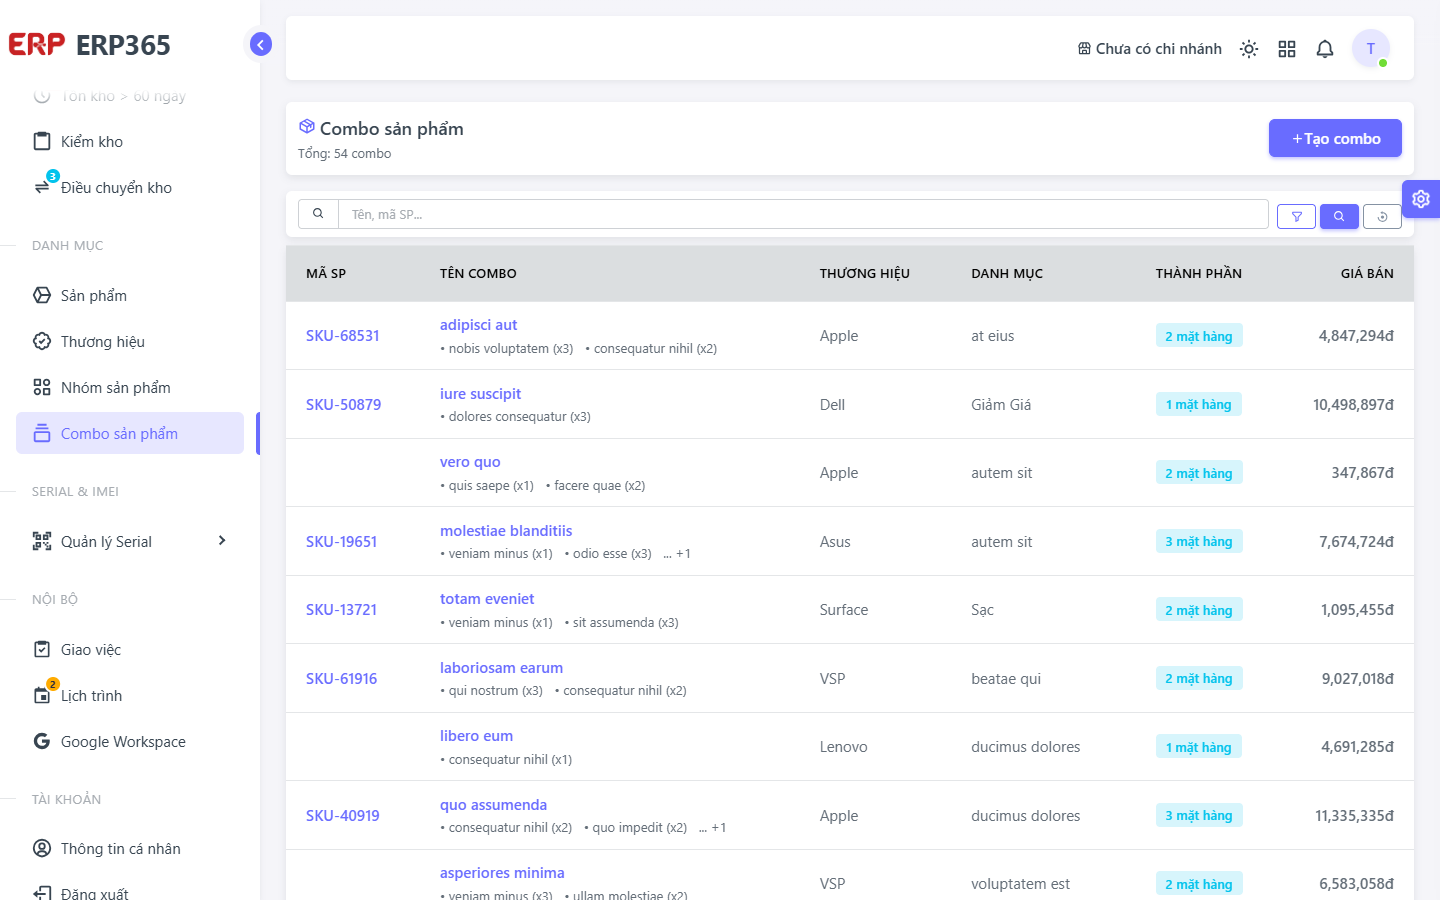Open the settings gear panel on right edge
This screenshot has height=900, width=1440.
coord(1421,199)
